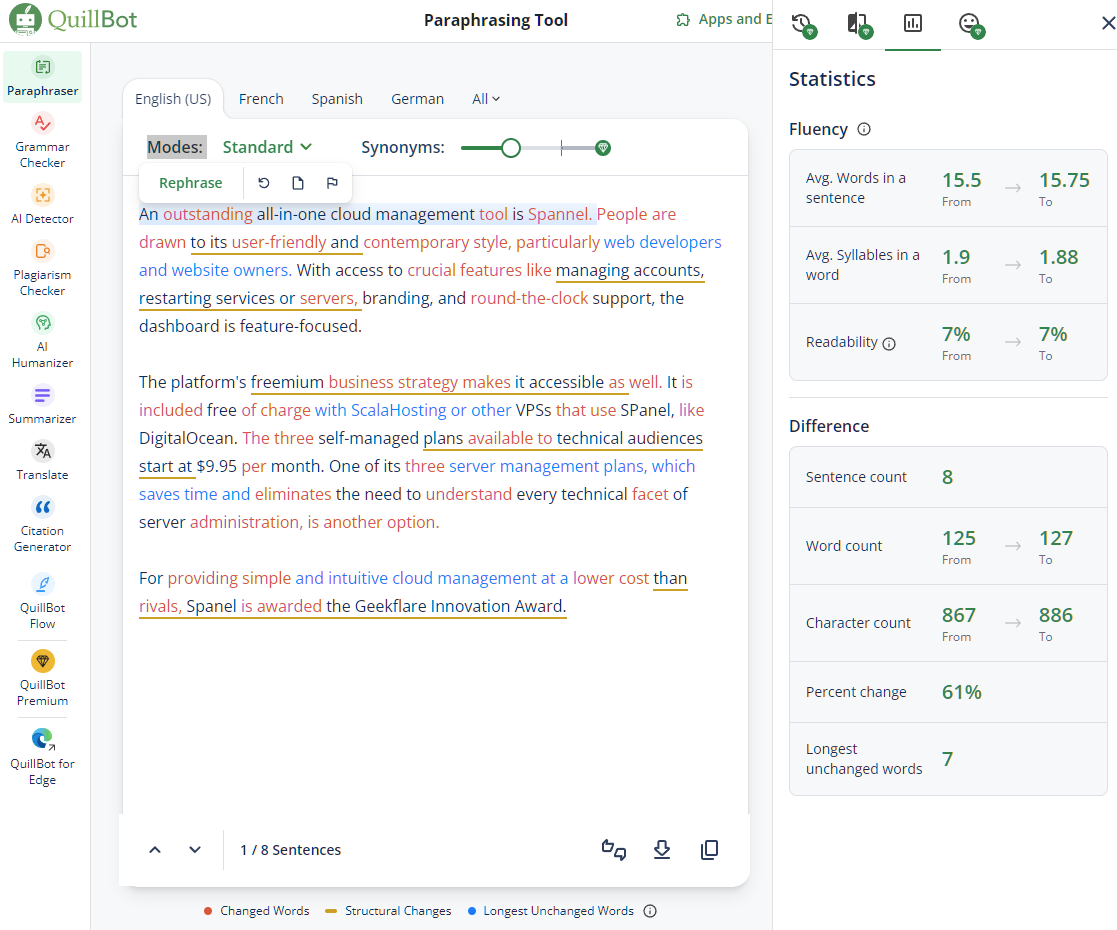This screenshot has width=1117, height=930.
Task: Click the document icon in the Rephrase popup
Action: (298, 183)
